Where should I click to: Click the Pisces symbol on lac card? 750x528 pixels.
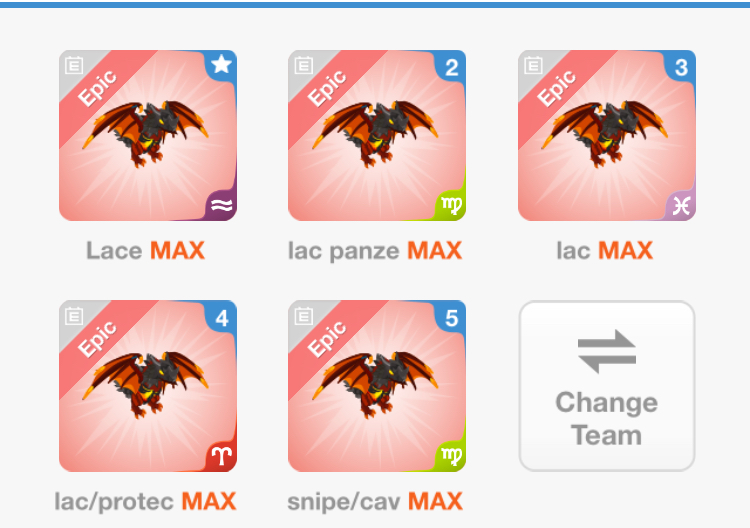coord(681,206)
